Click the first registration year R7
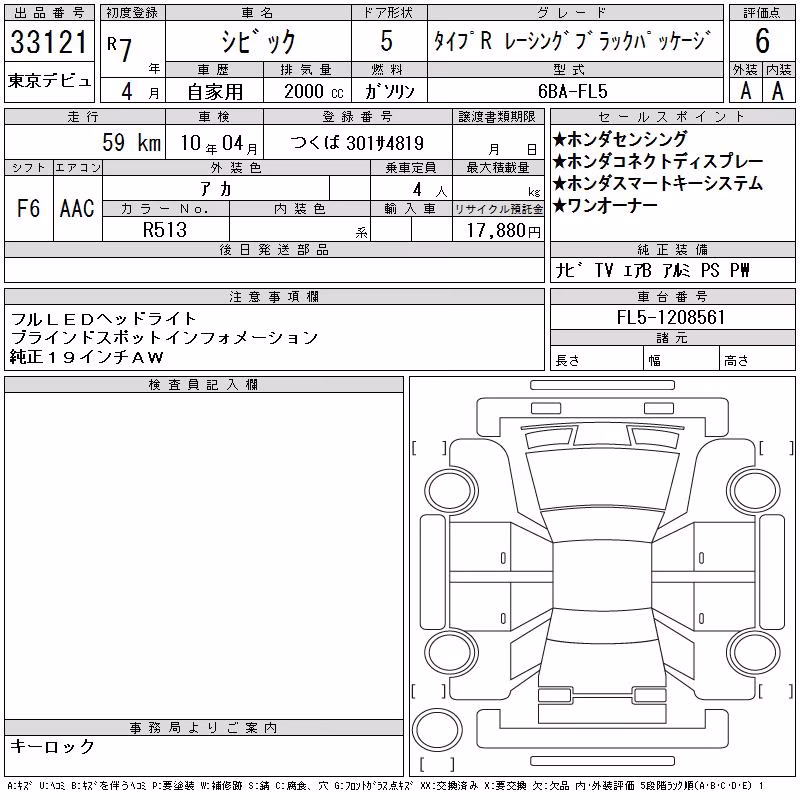 pyautogui.click(x=120, y=49)
